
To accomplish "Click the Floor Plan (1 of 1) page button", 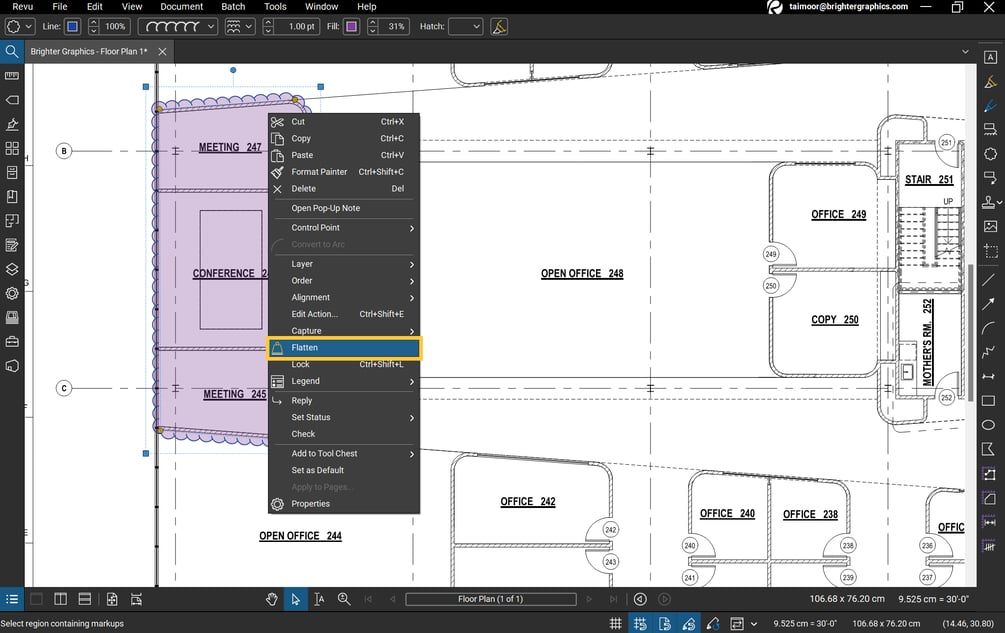I will click(490, 599).
